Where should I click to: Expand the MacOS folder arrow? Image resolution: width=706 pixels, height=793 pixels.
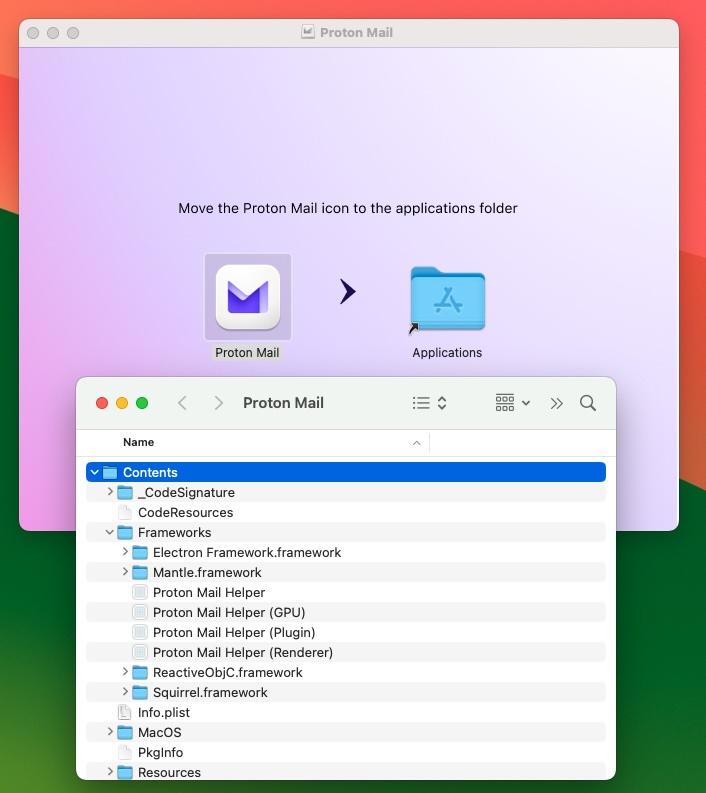pos(110,731)
